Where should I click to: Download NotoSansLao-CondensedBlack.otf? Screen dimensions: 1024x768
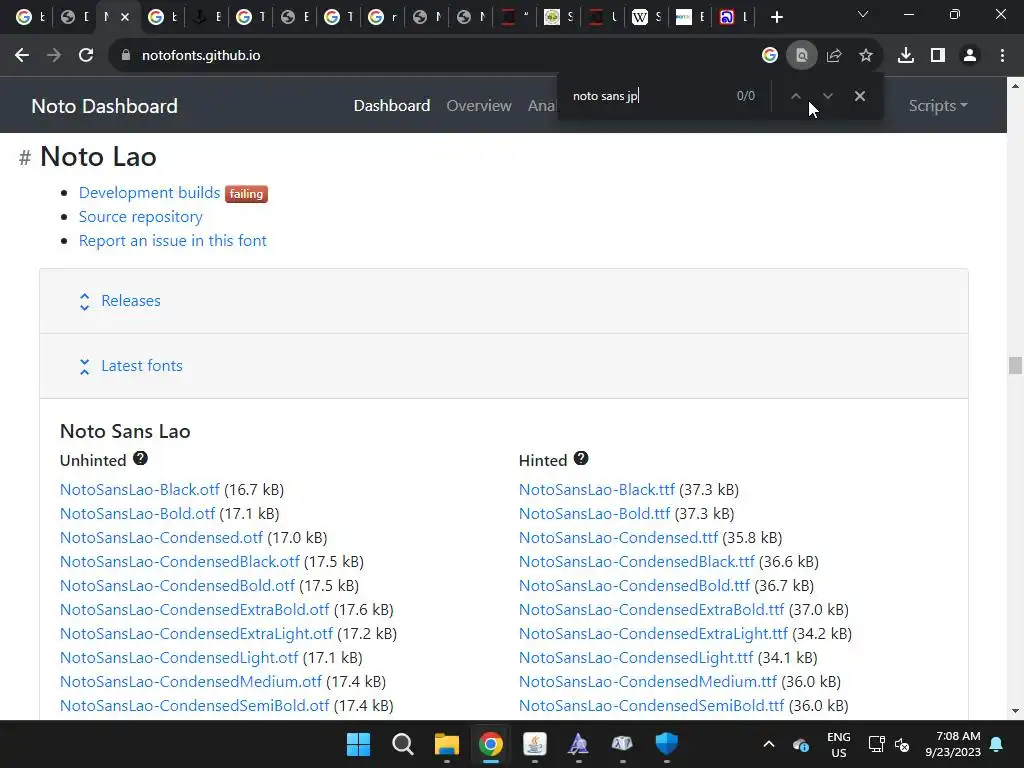pos(180,562)
